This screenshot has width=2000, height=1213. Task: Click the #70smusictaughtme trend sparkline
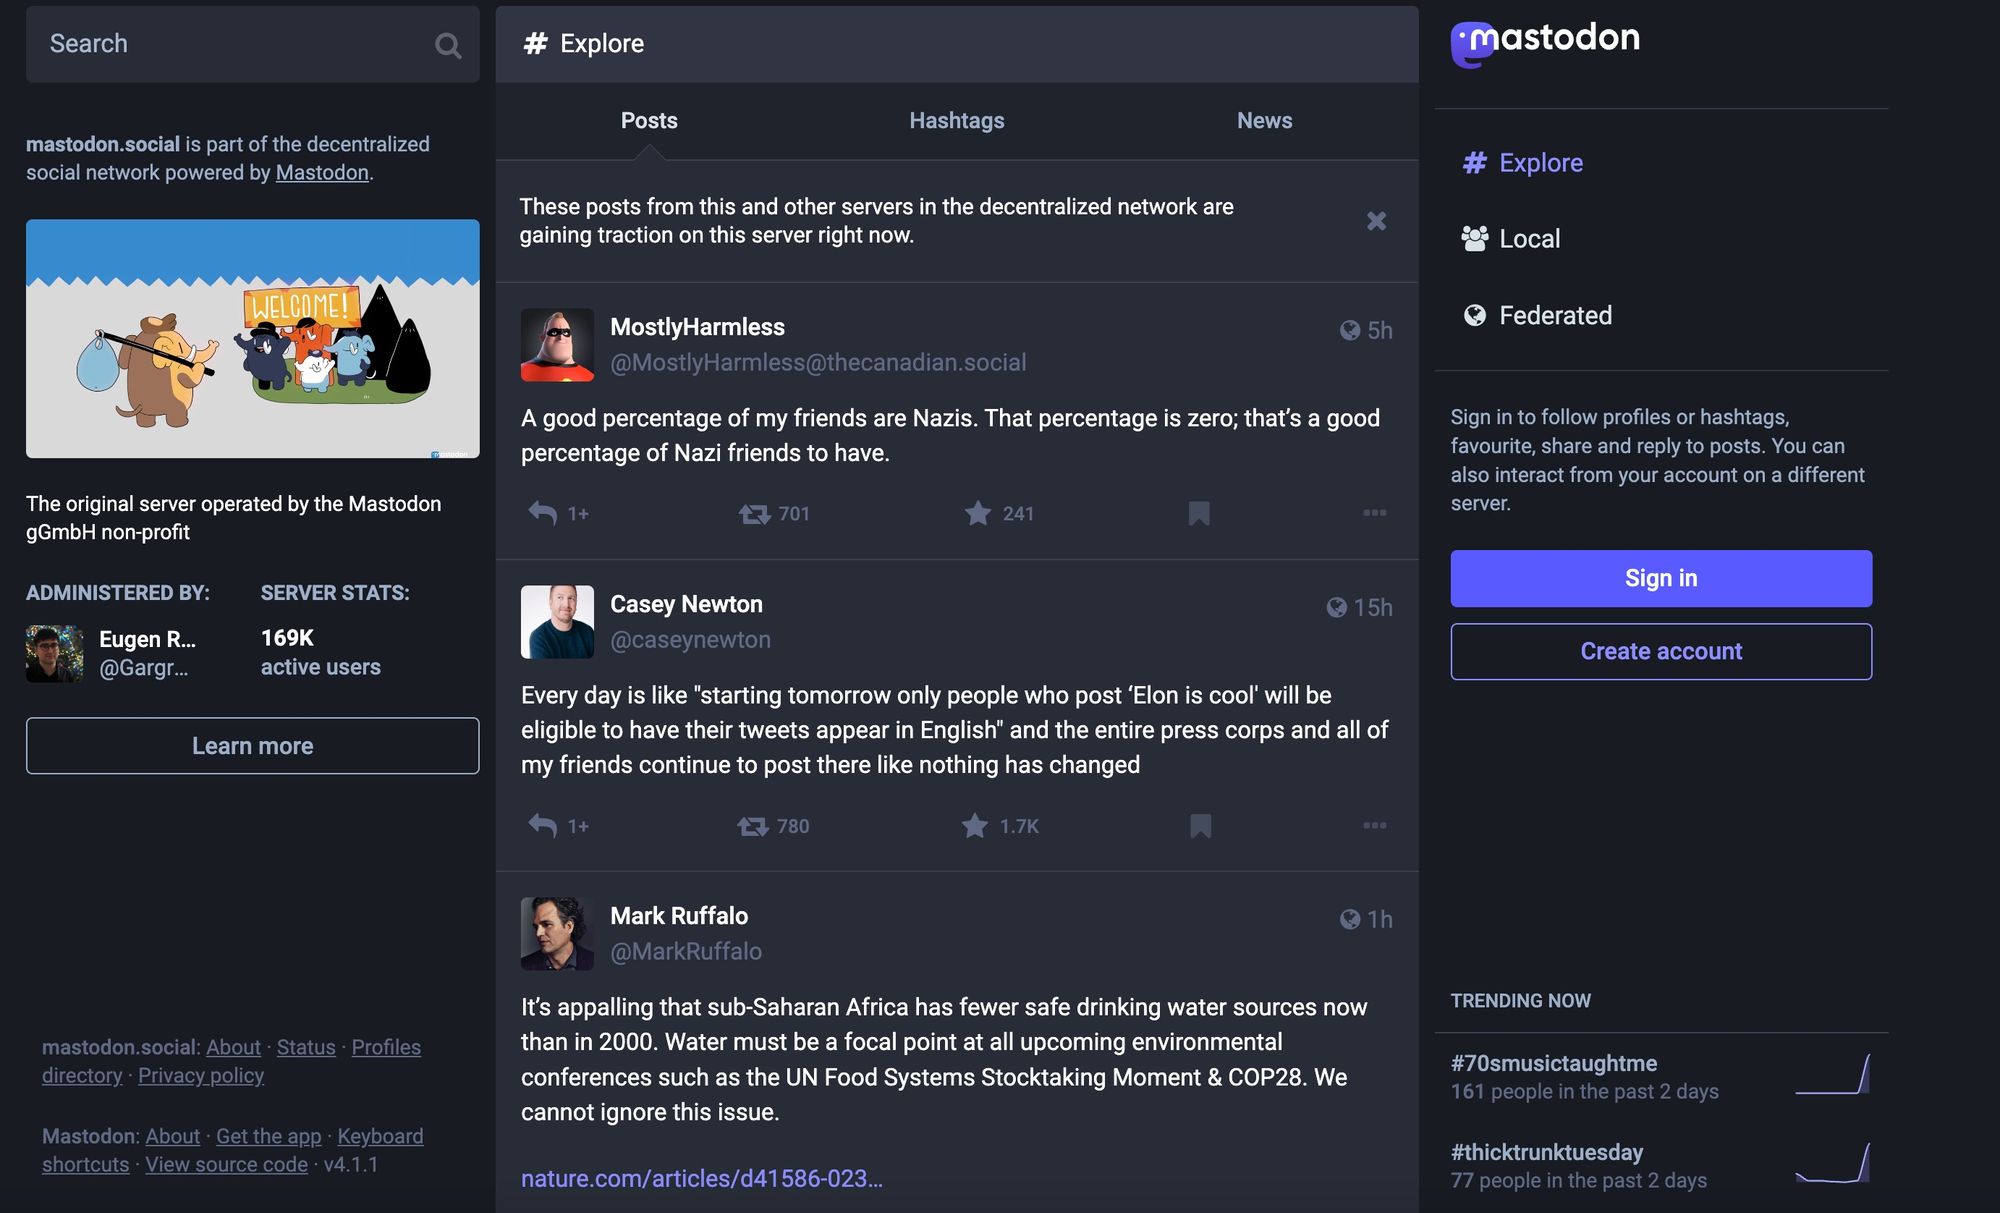1832,1074
